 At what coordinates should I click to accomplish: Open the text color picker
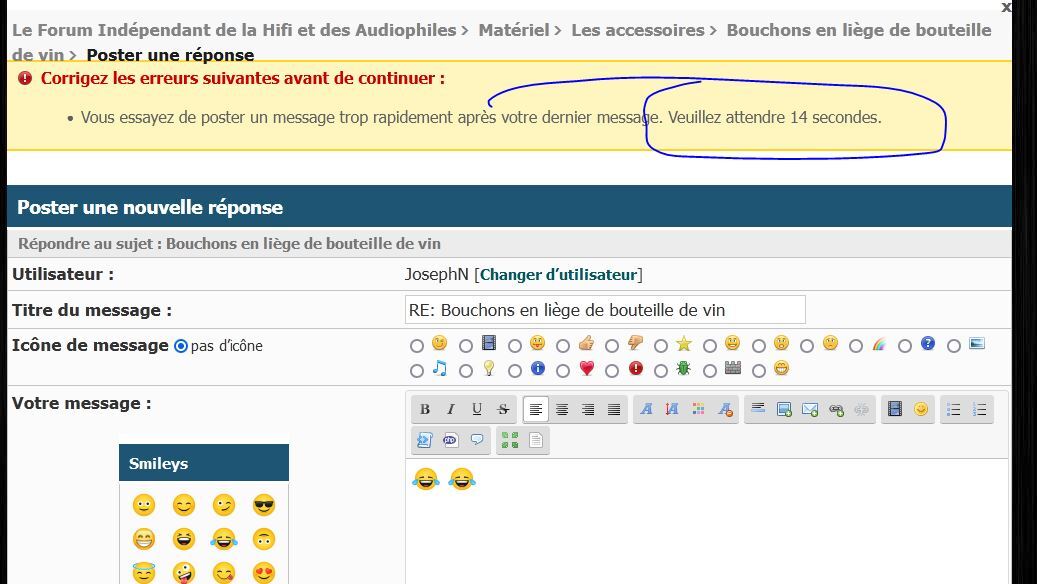[x=698, y=409]
